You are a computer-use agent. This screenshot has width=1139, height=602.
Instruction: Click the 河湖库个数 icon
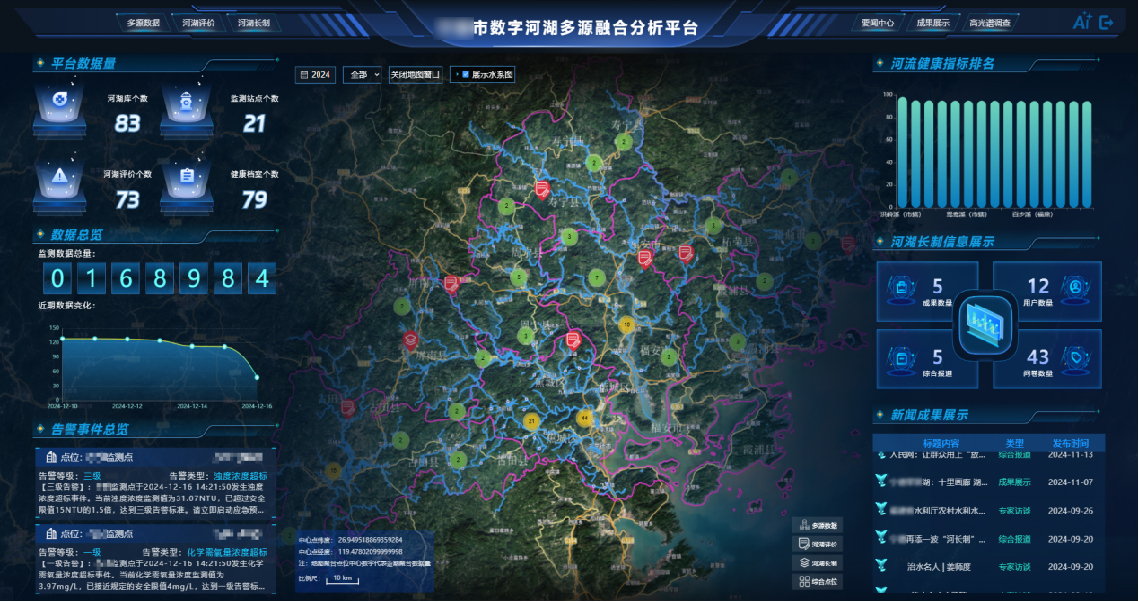point(60,100)
